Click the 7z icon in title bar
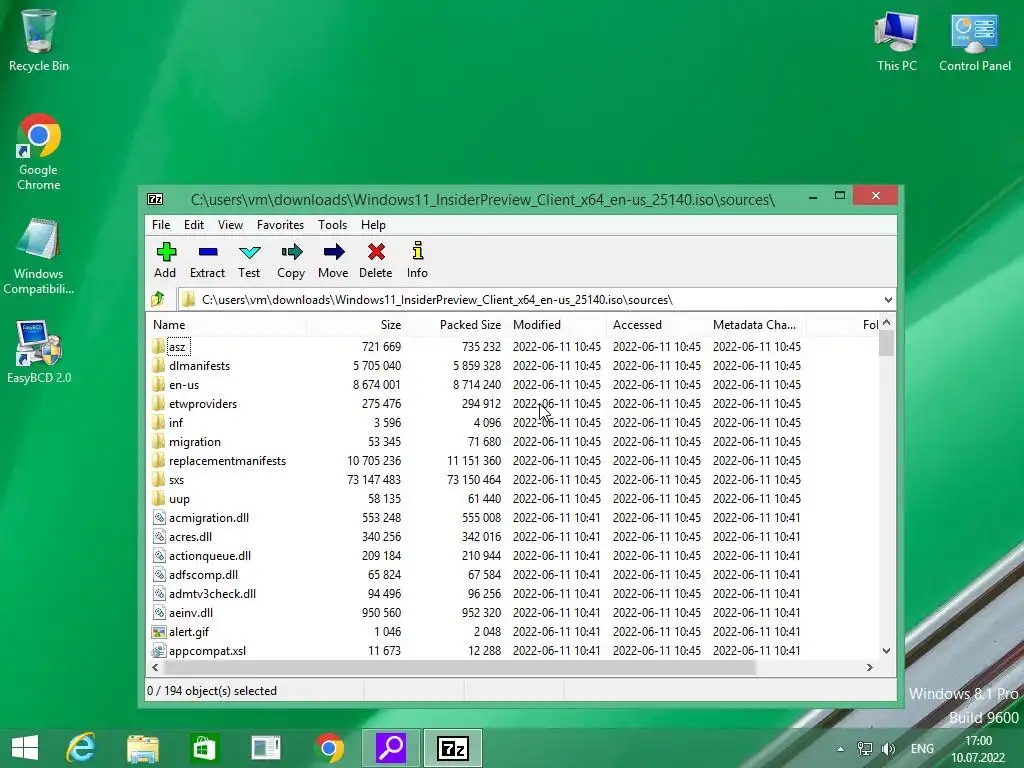This screenshot has width=1024, height=768. click(x=155, y=199)
